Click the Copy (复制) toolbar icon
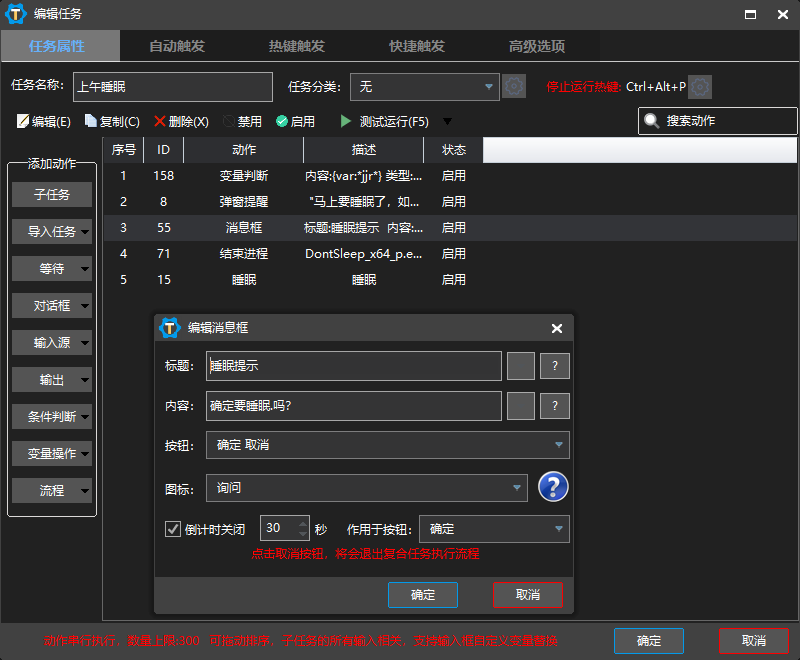The height and width of the screenshot is (660, 800). (91, 121)
